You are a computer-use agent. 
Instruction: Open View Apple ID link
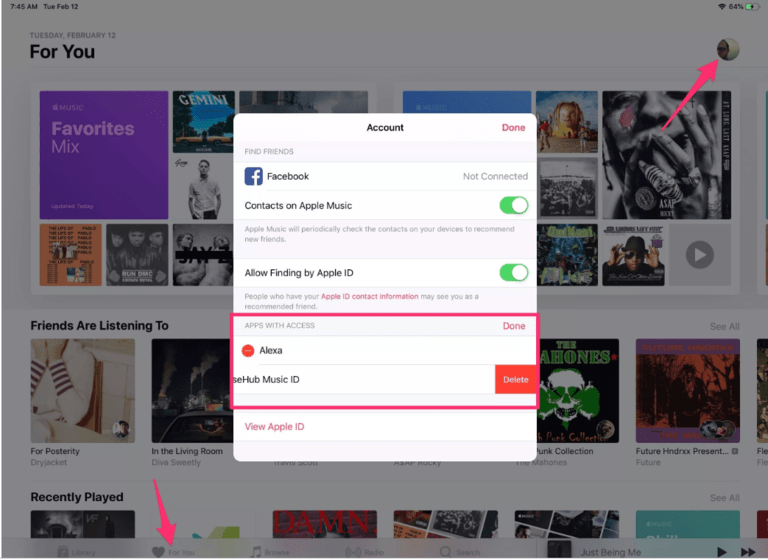click(x=274, y=427)
